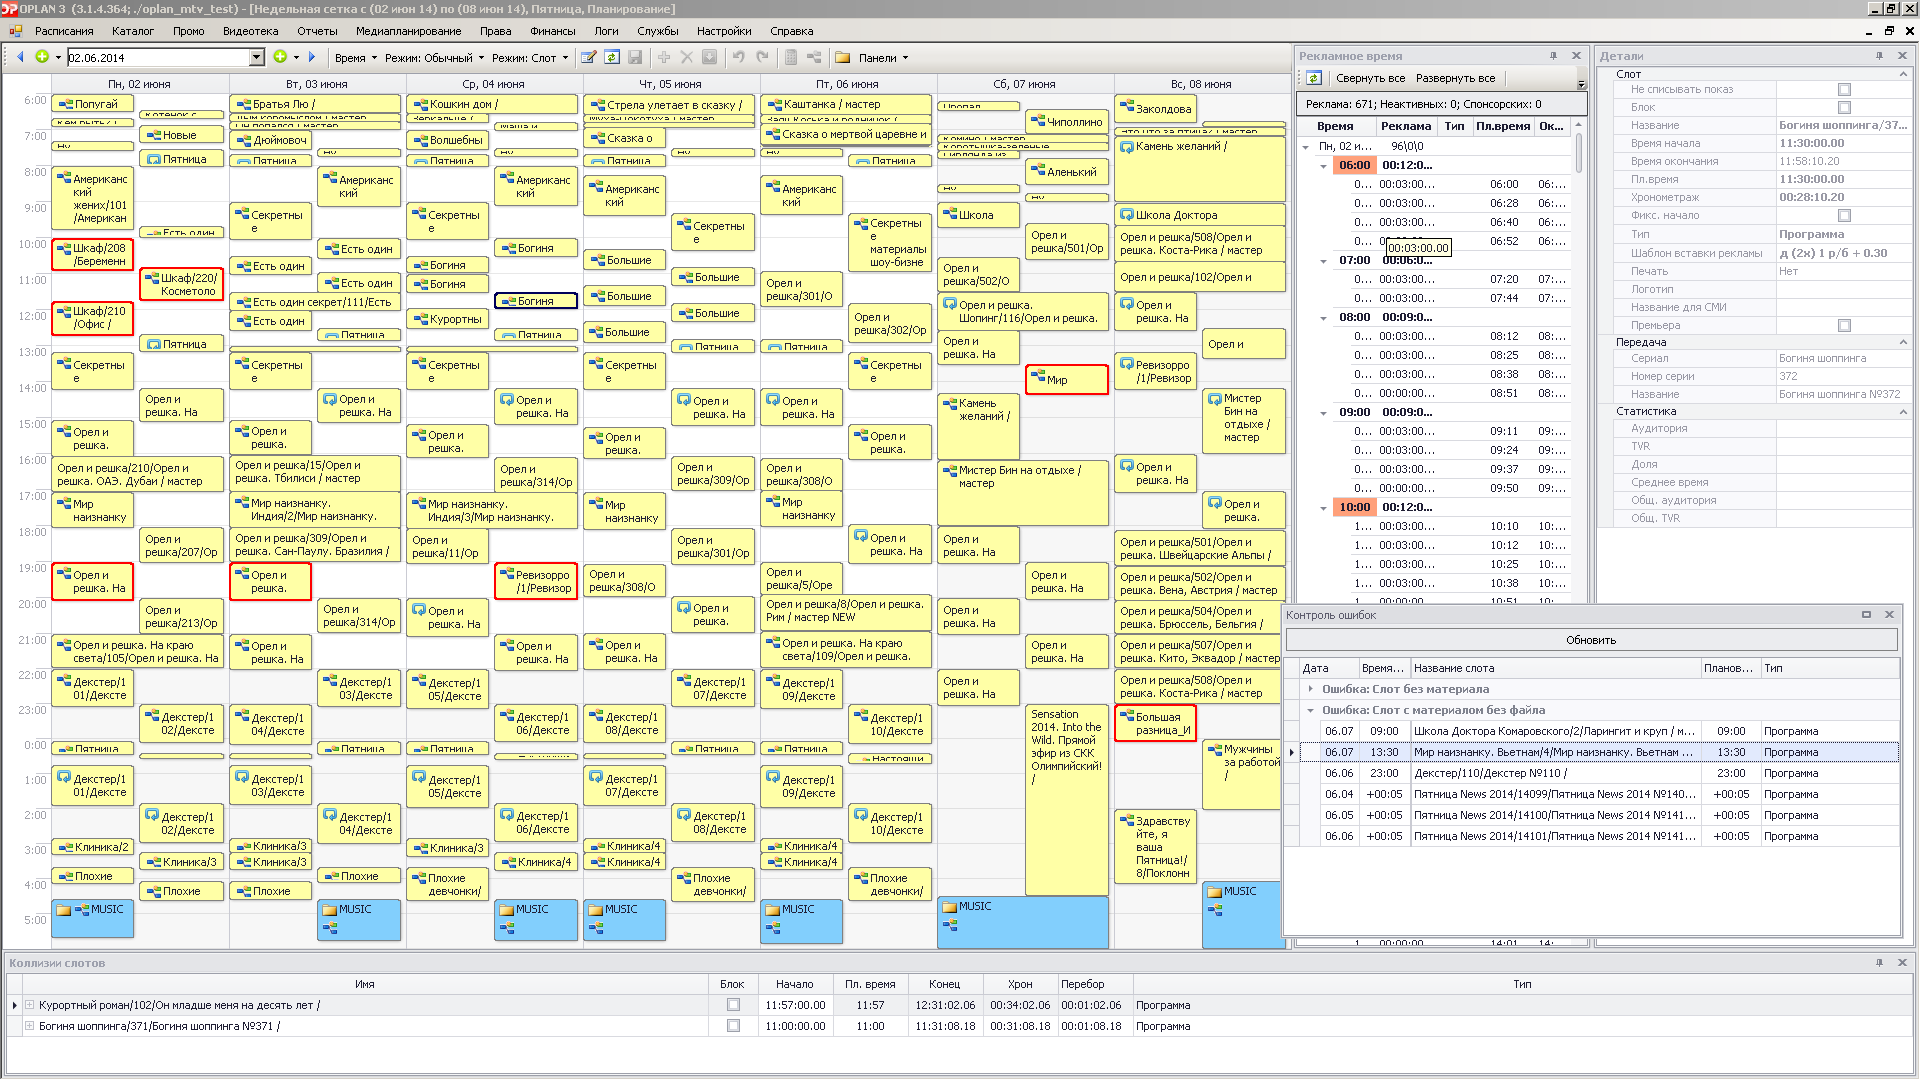Expand the Курортный роман collision row

(x=30, y=1005)
